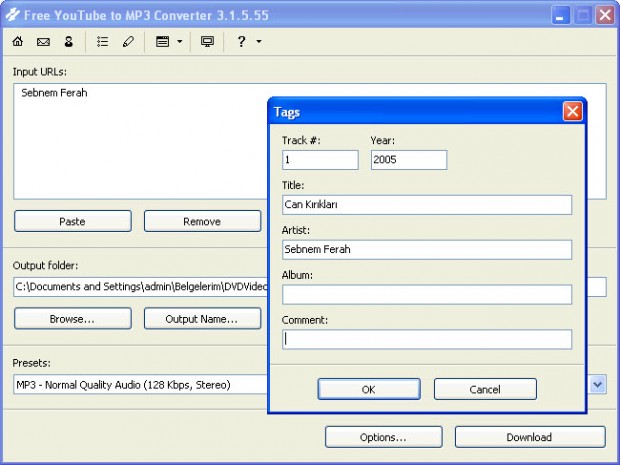Close the Tags dialog with X
620x465 pixels.
point(573,112)
